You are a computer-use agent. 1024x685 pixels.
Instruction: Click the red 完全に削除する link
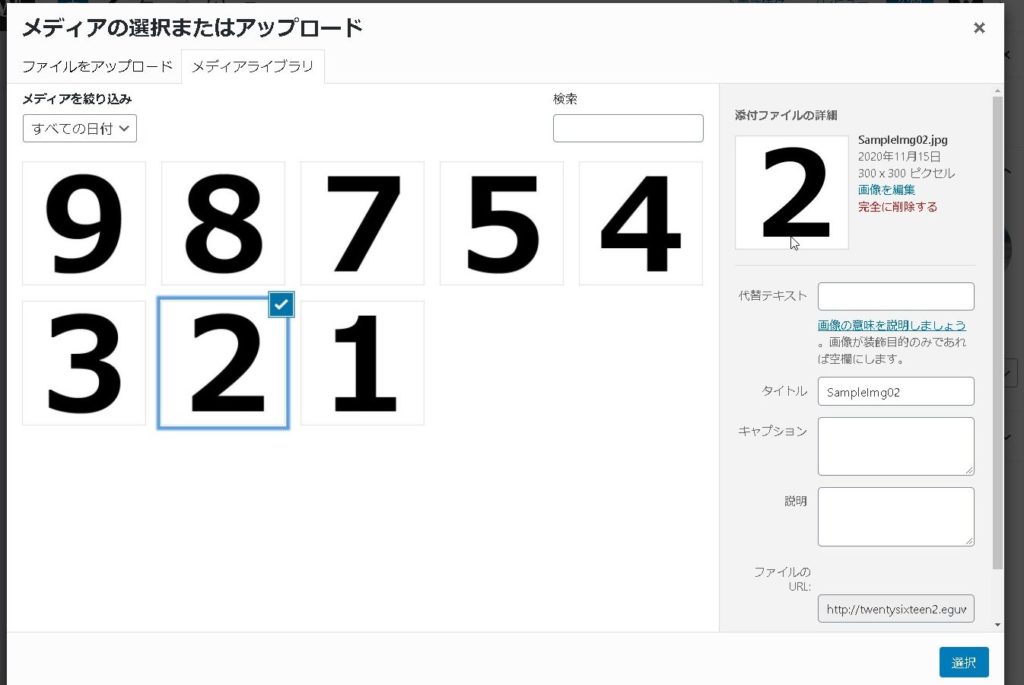(897, 207)
